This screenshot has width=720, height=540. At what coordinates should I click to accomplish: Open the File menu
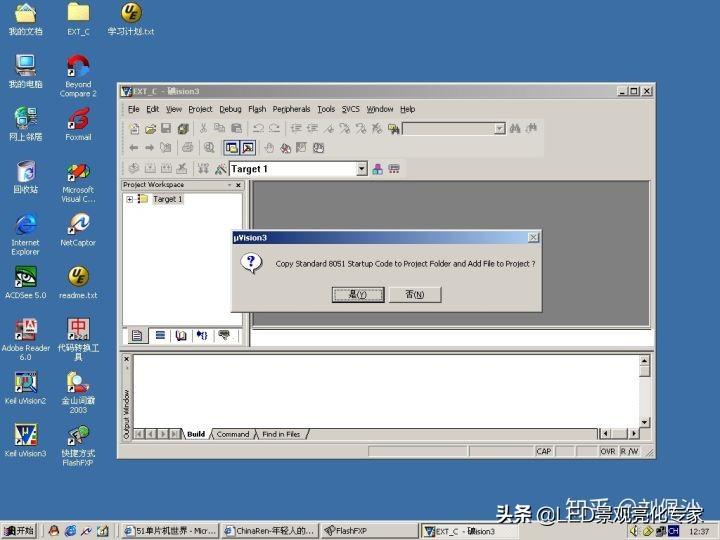134,109
